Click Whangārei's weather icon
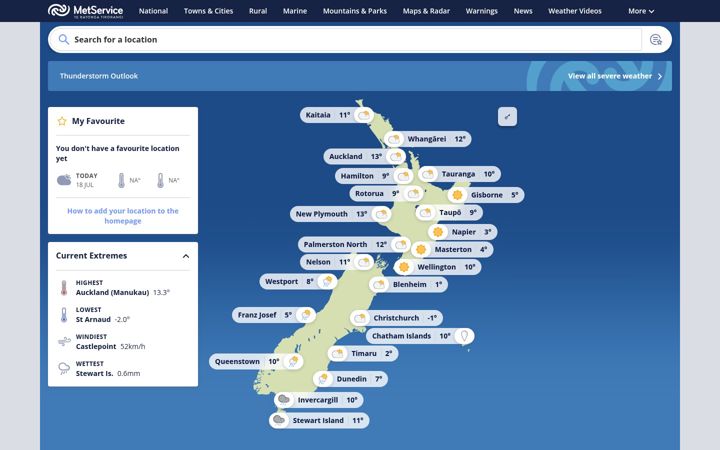 coord(394,139)
